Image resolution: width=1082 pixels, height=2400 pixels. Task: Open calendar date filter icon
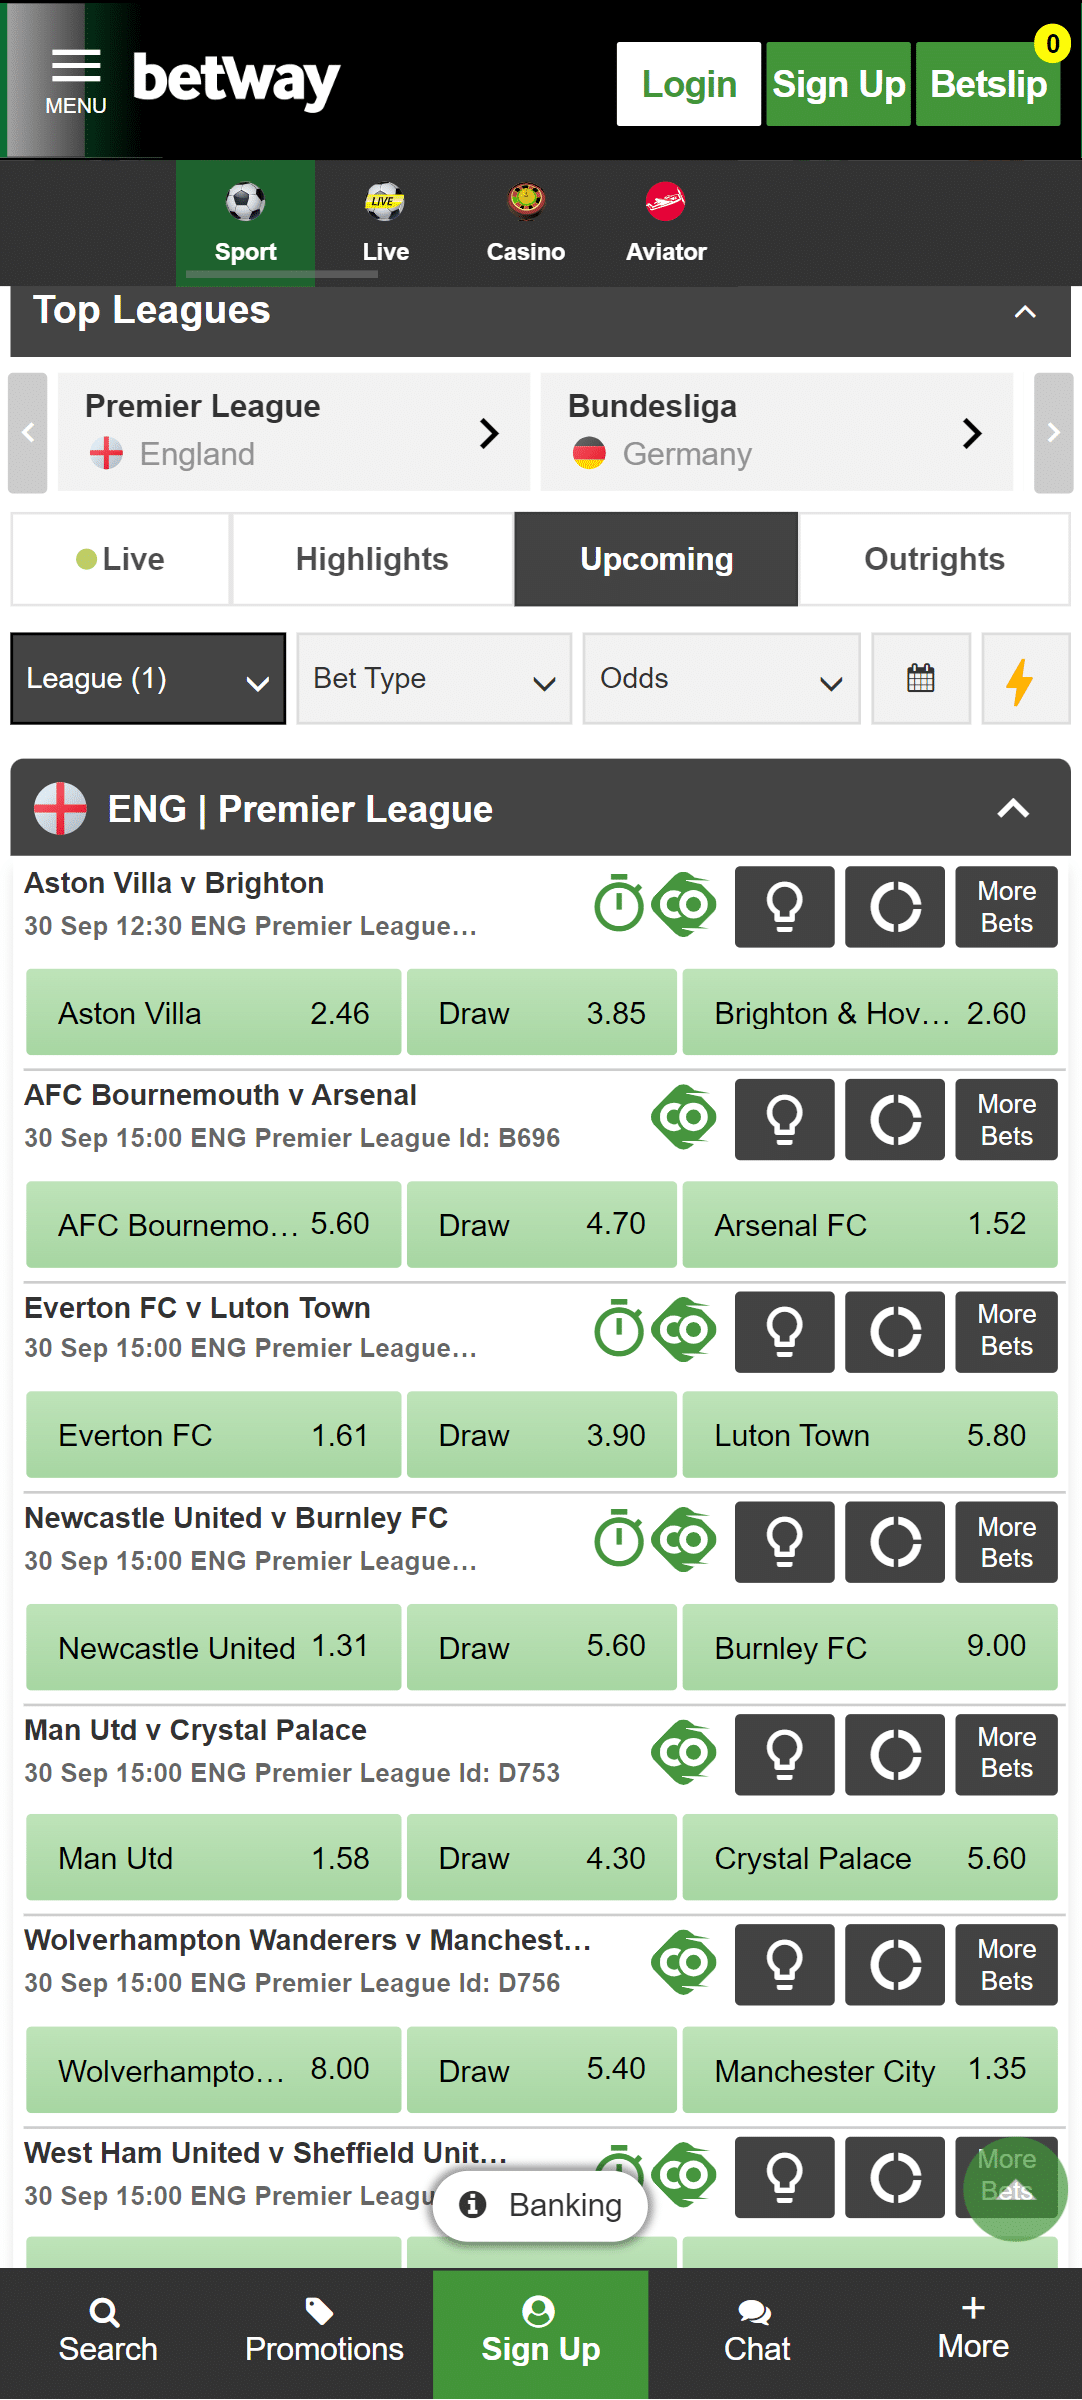920,678
